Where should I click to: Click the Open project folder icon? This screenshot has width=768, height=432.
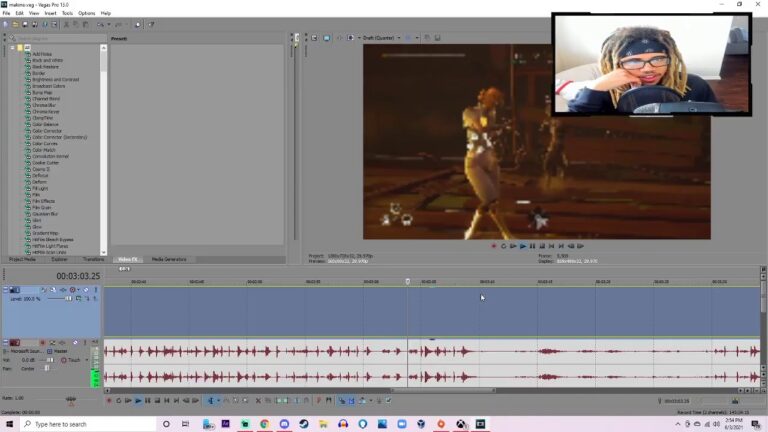point(15,23)
